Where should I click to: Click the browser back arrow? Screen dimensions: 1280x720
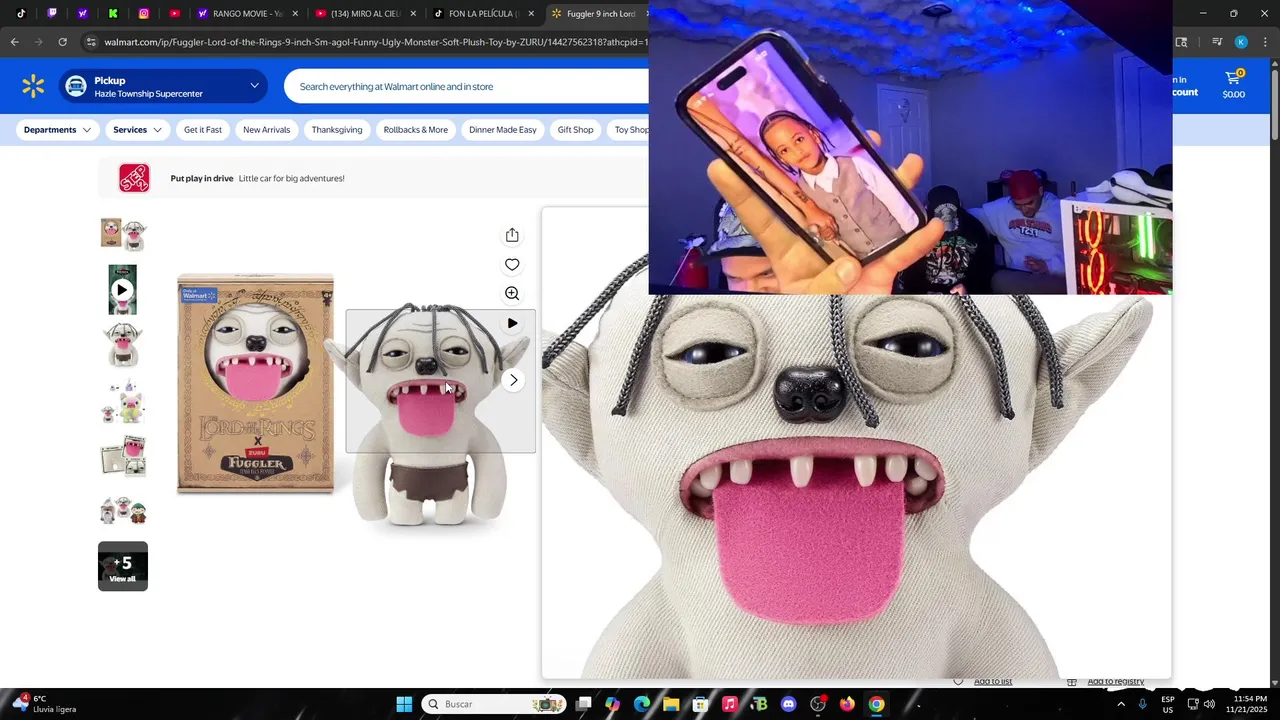coord(14,42)
